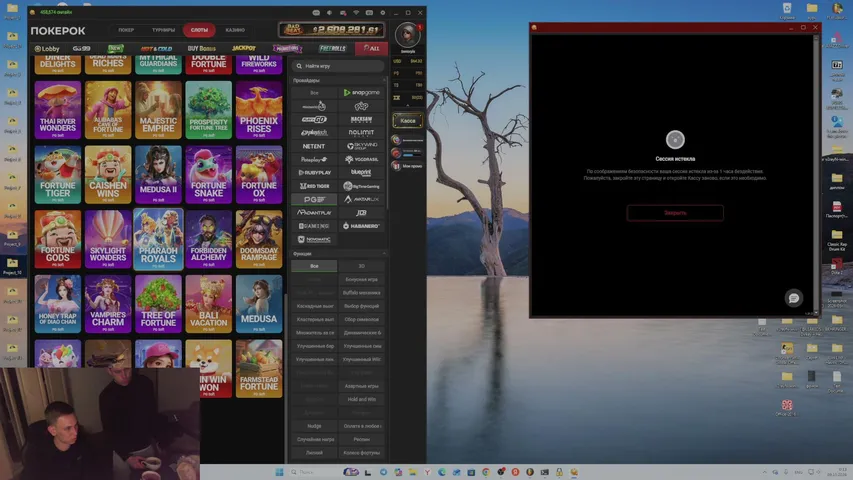Open the Thai River Wonders slot
853x480 pixels.
58,110
